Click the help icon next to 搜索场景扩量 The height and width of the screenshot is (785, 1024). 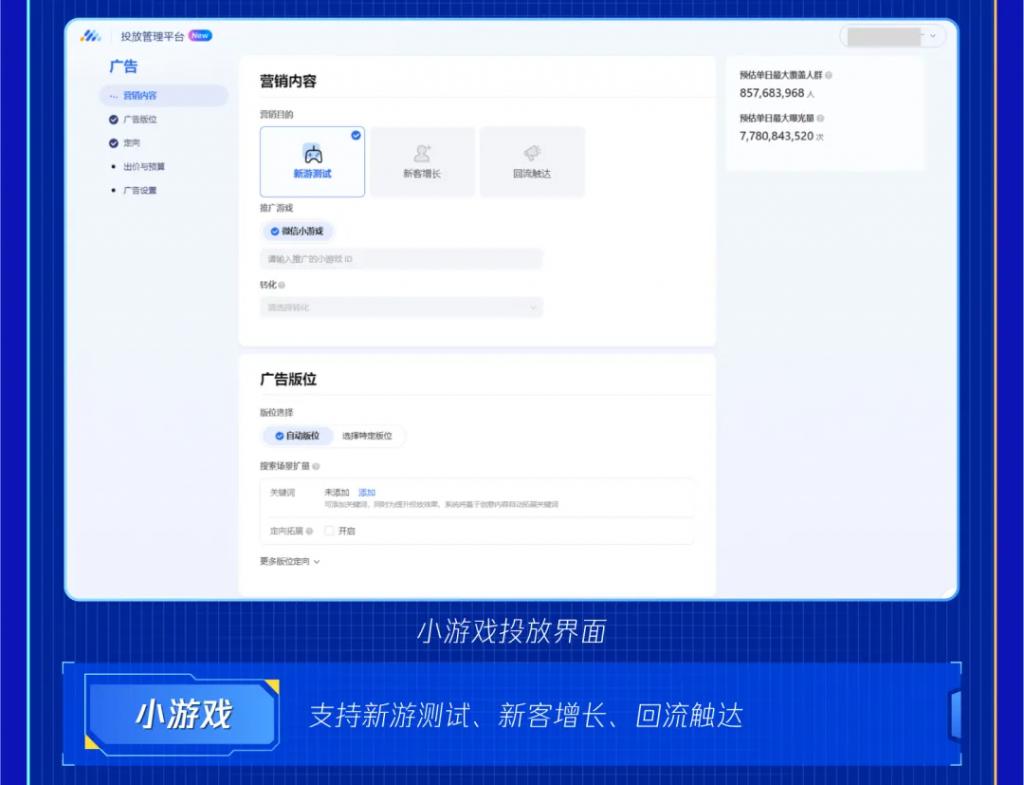pos(316,466)
